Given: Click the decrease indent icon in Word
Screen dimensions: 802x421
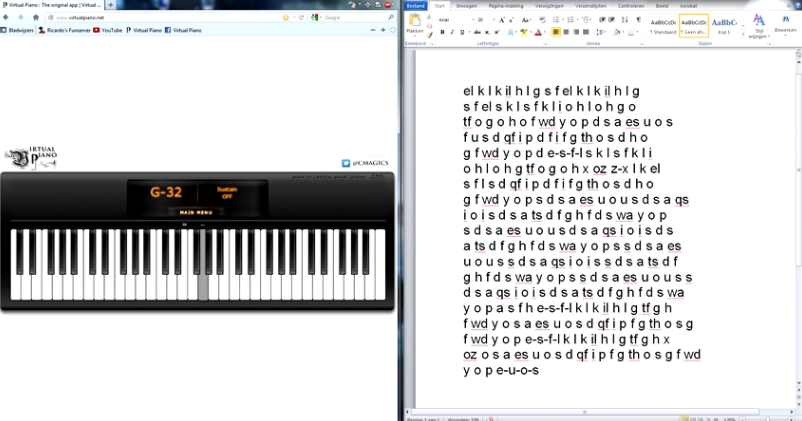Looking at the screenshot, I should [x=602, y=20].
